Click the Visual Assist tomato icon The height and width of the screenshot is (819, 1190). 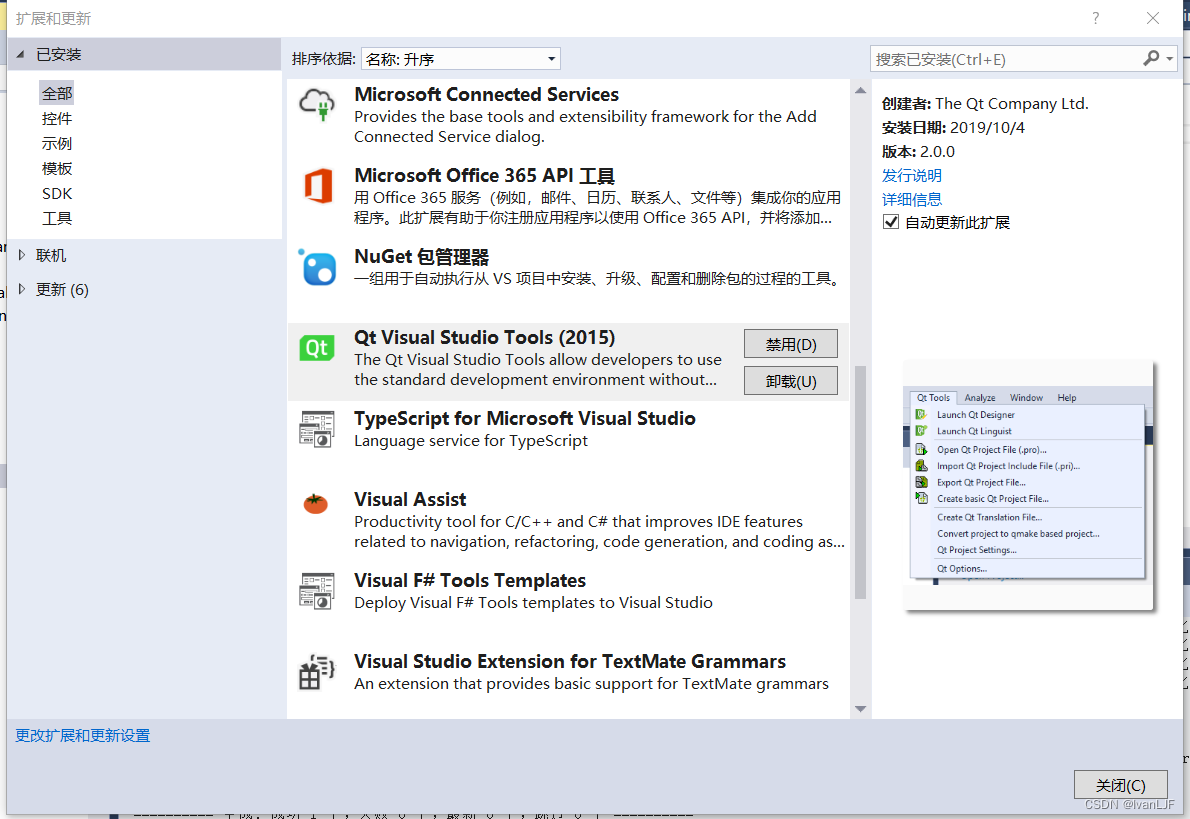316,503
